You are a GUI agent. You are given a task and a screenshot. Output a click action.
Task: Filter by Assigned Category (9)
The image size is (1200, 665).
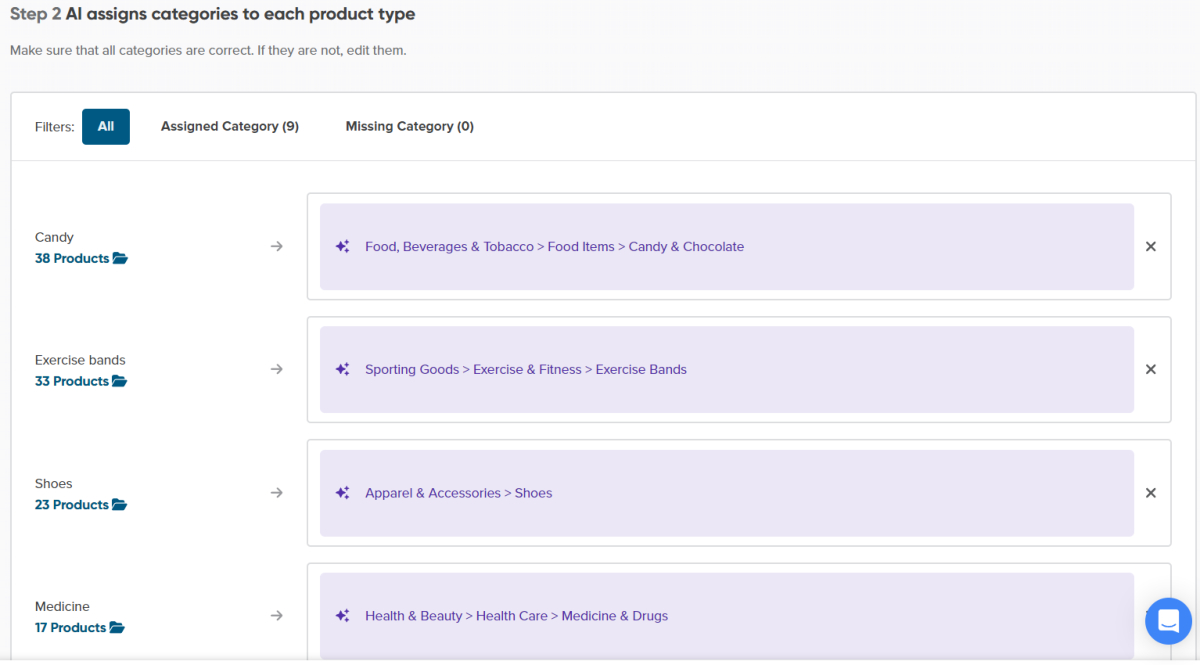(230, 127)
